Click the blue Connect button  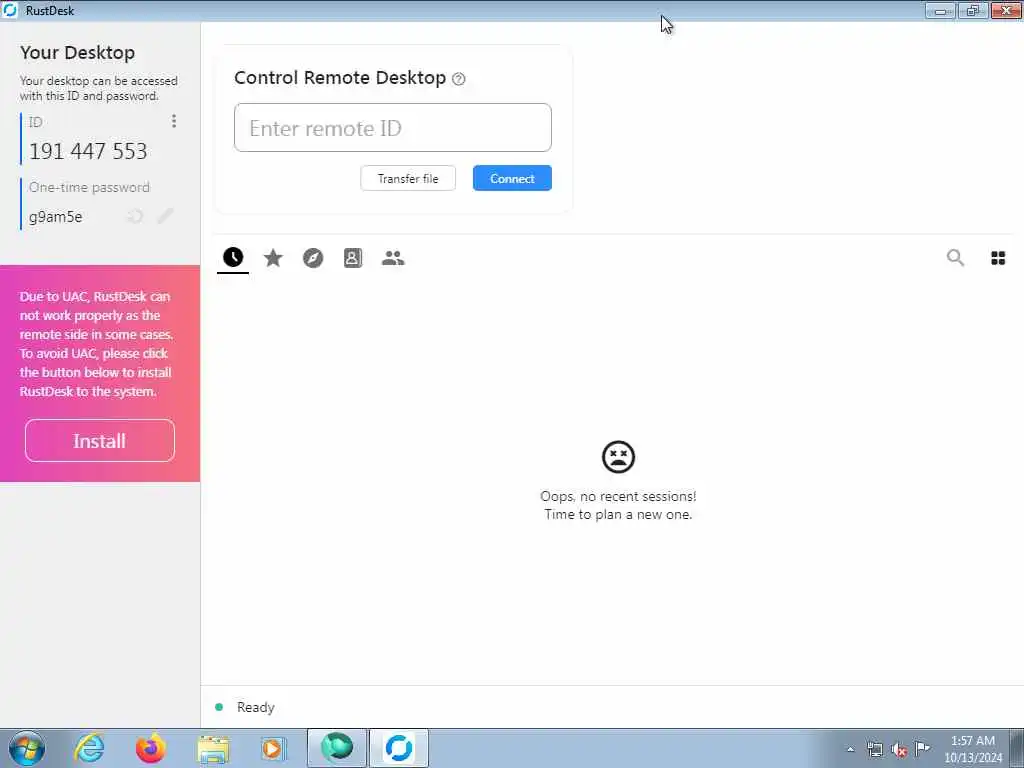(512, 178)
